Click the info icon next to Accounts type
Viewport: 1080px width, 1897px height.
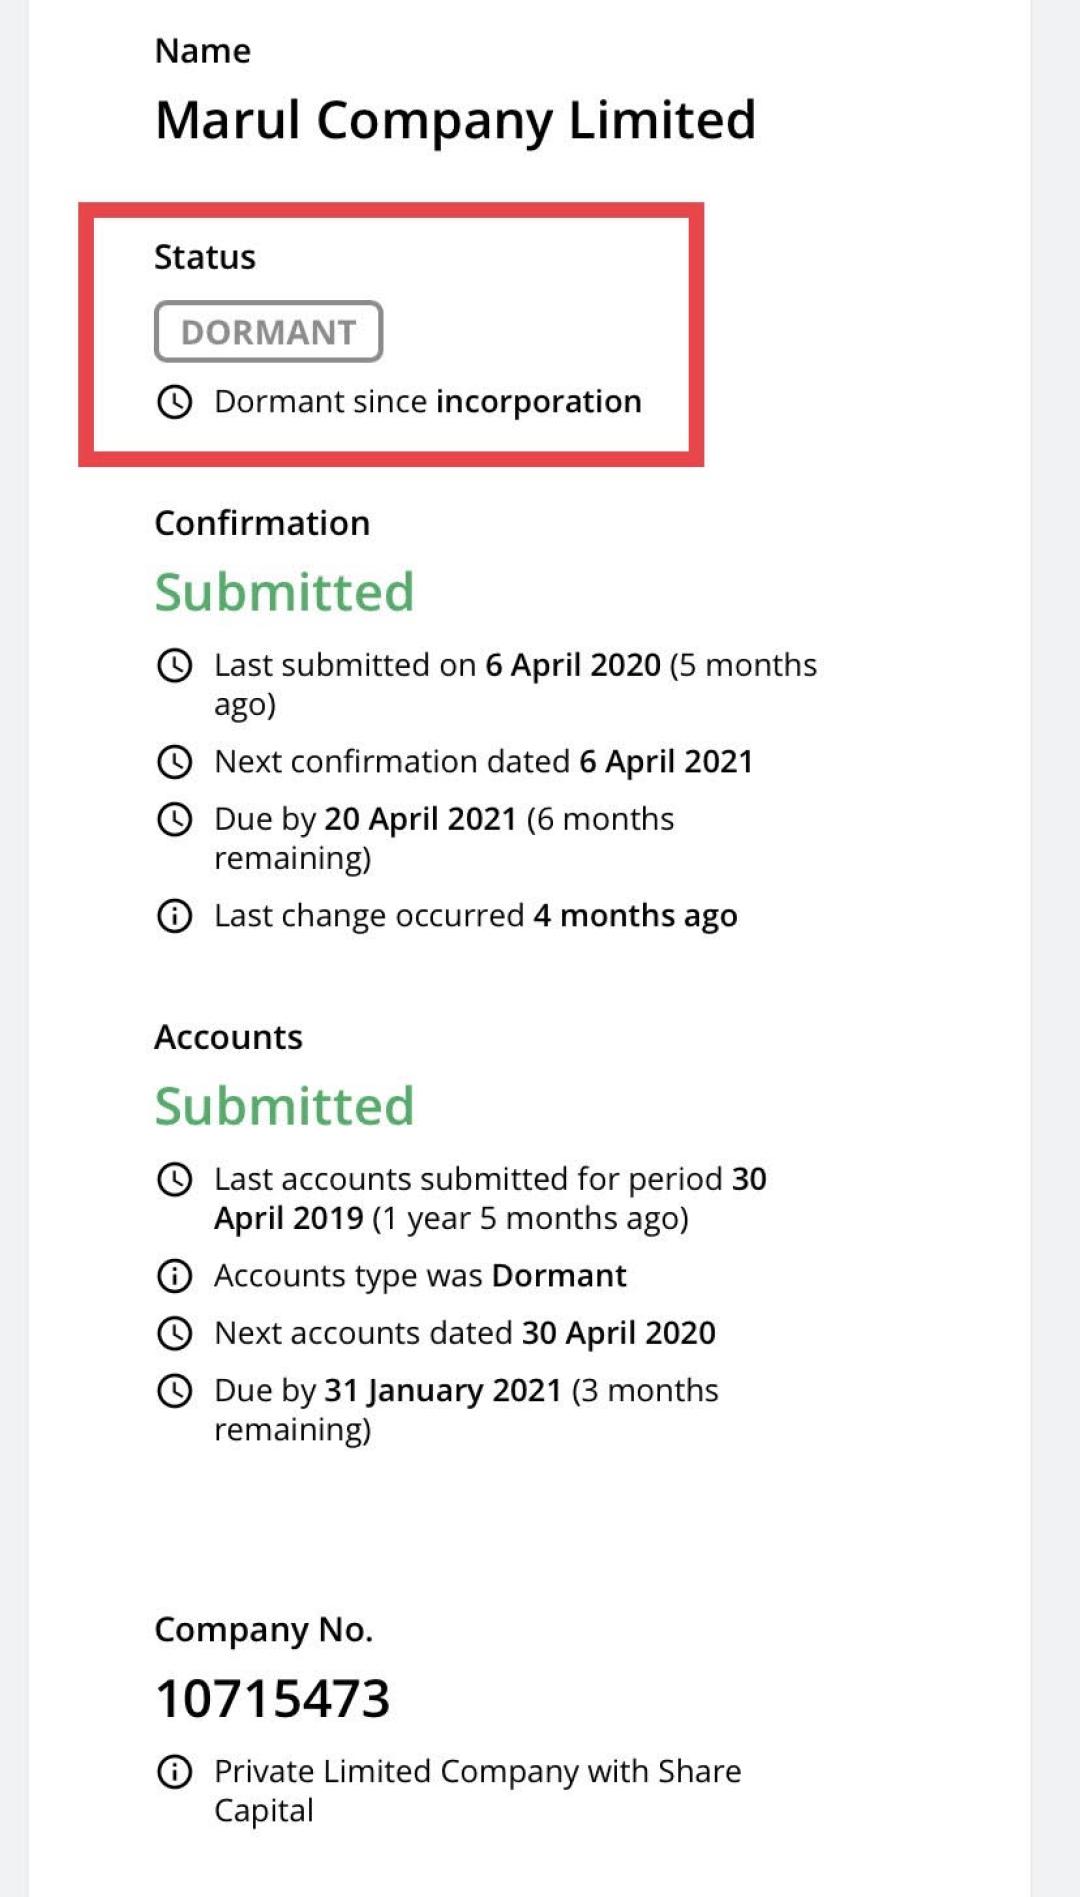click(x=175, y=1276)
